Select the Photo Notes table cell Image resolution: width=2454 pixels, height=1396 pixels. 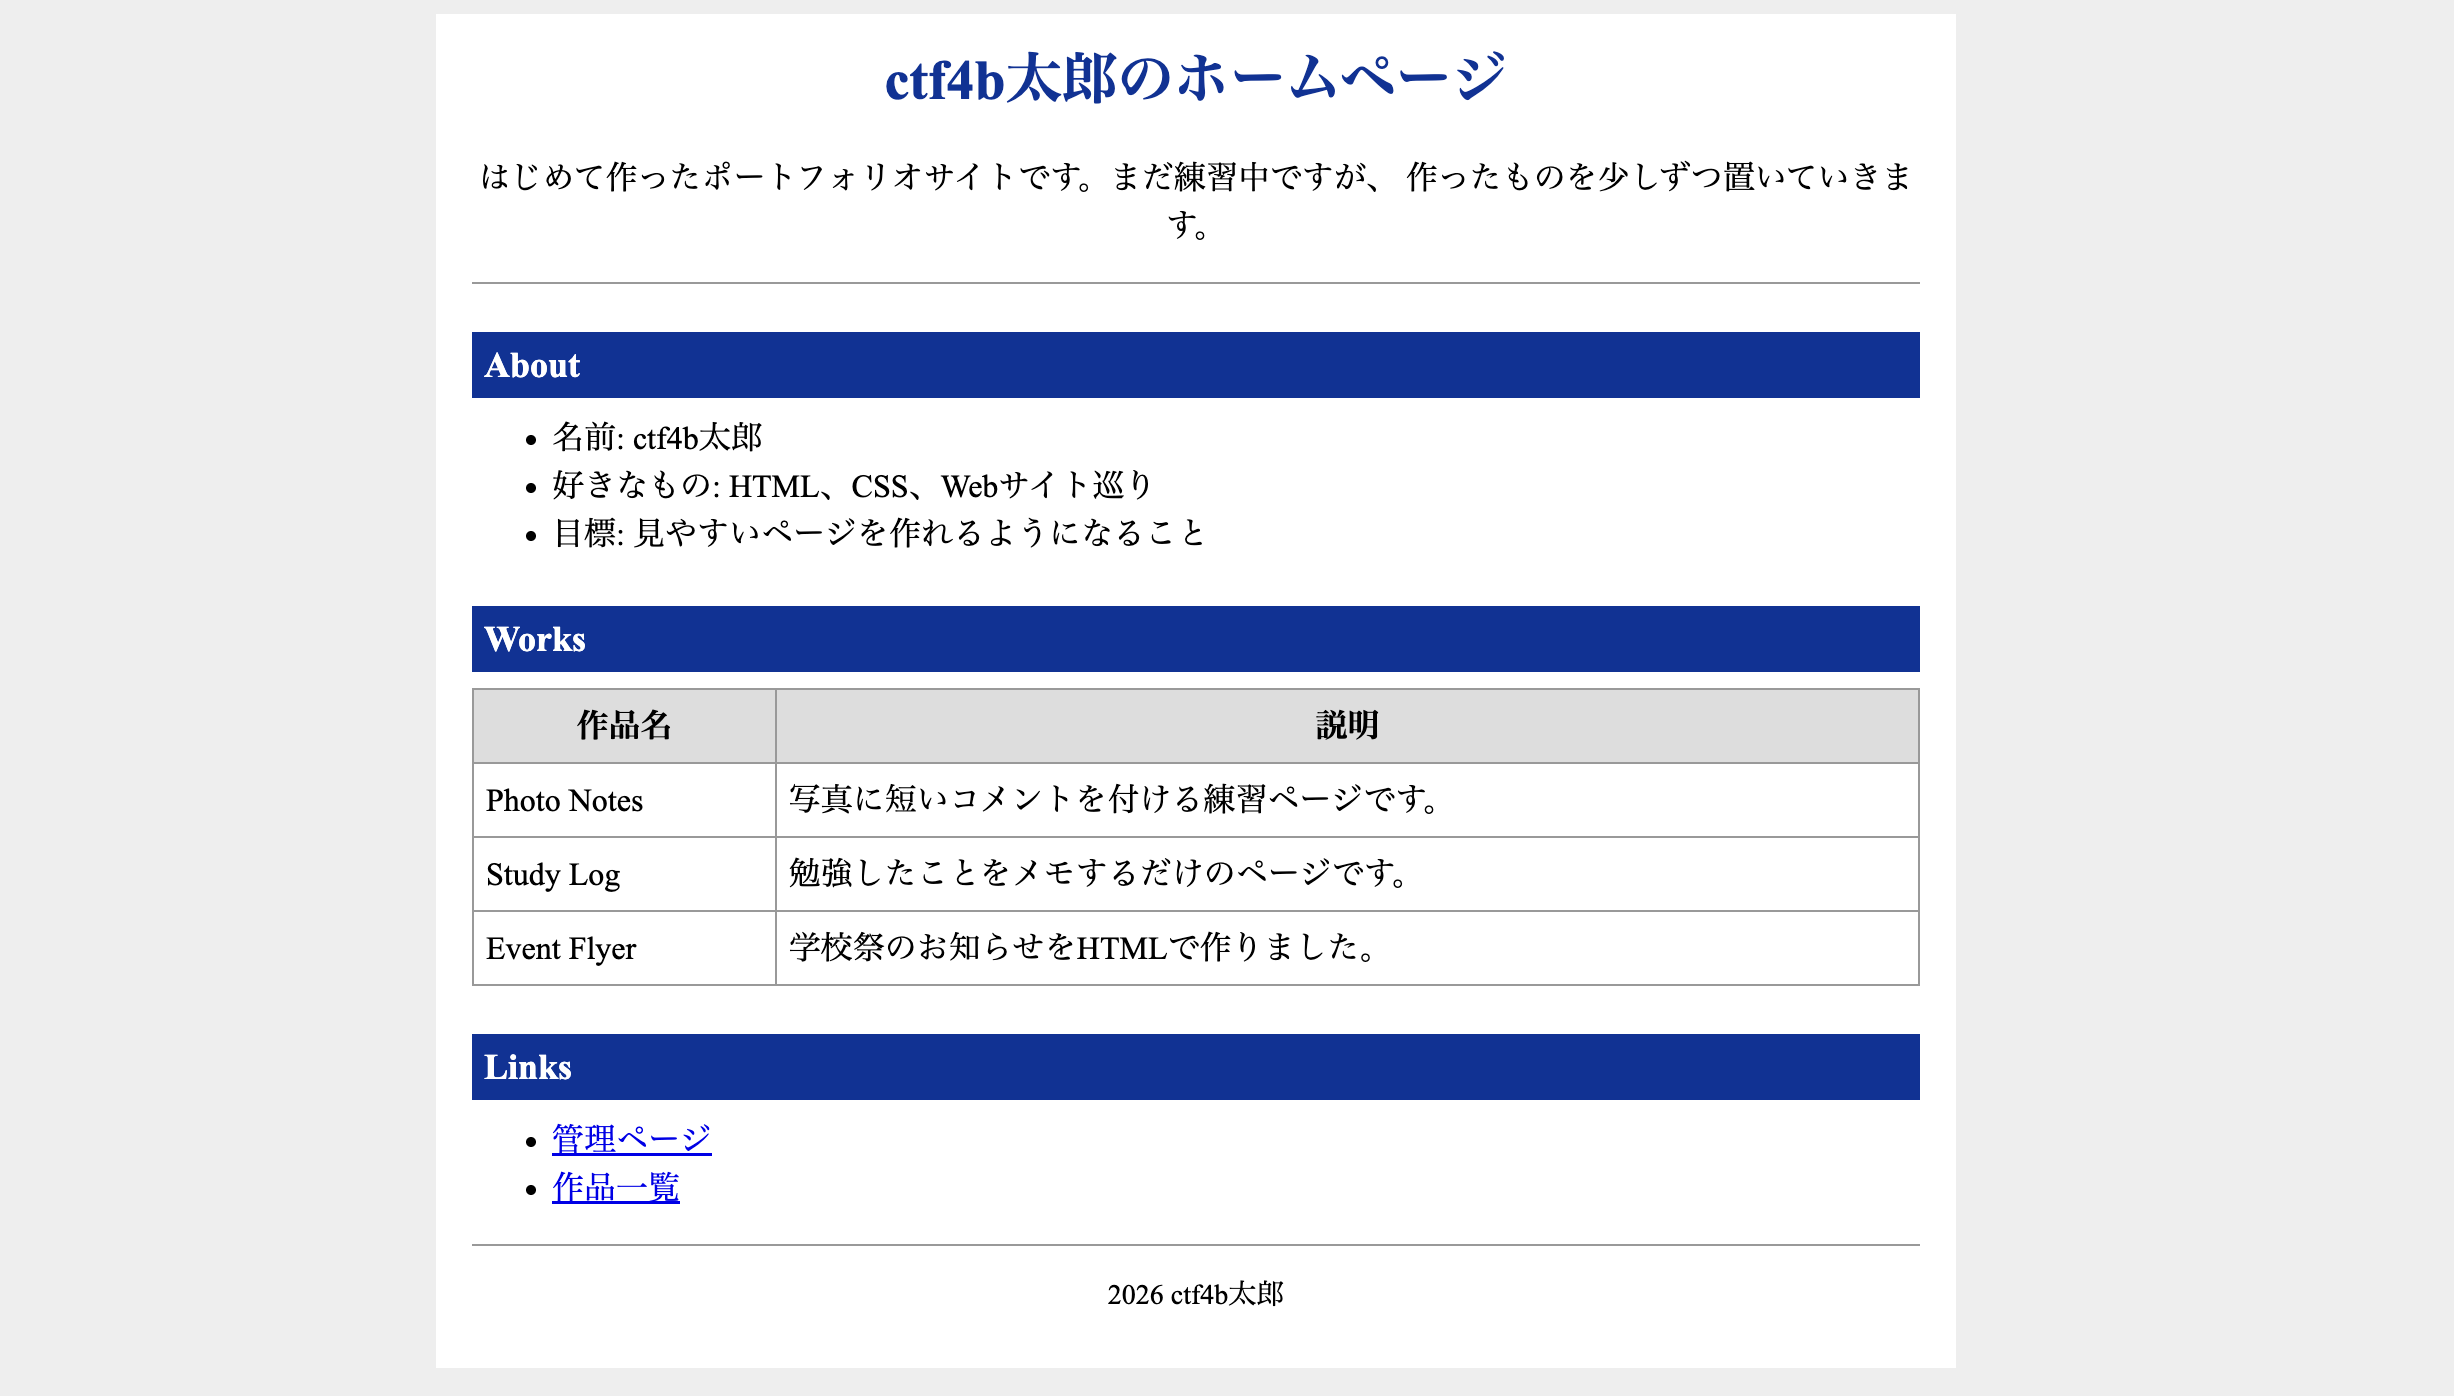624,800
